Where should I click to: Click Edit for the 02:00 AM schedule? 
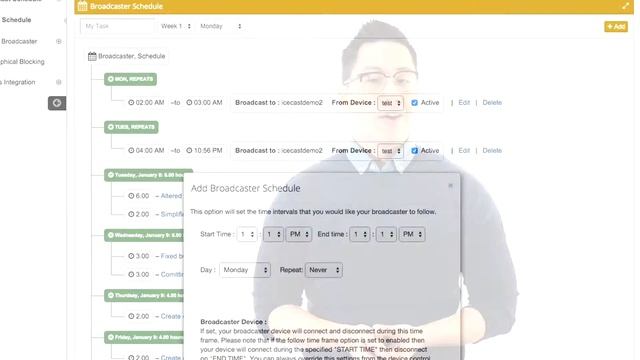[x=464, y=102]
